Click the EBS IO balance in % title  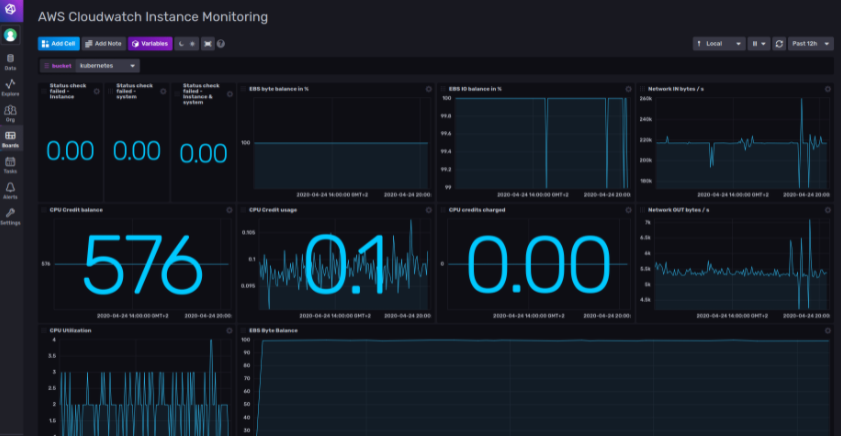[x=475, y=89]
